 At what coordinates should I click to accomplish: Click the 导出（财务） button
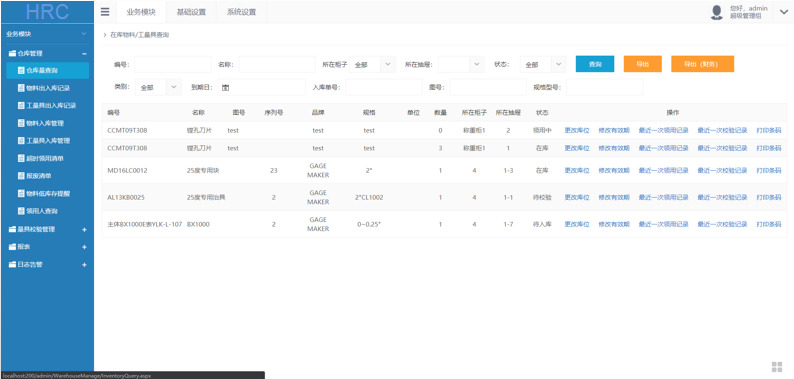coord(702,64)
